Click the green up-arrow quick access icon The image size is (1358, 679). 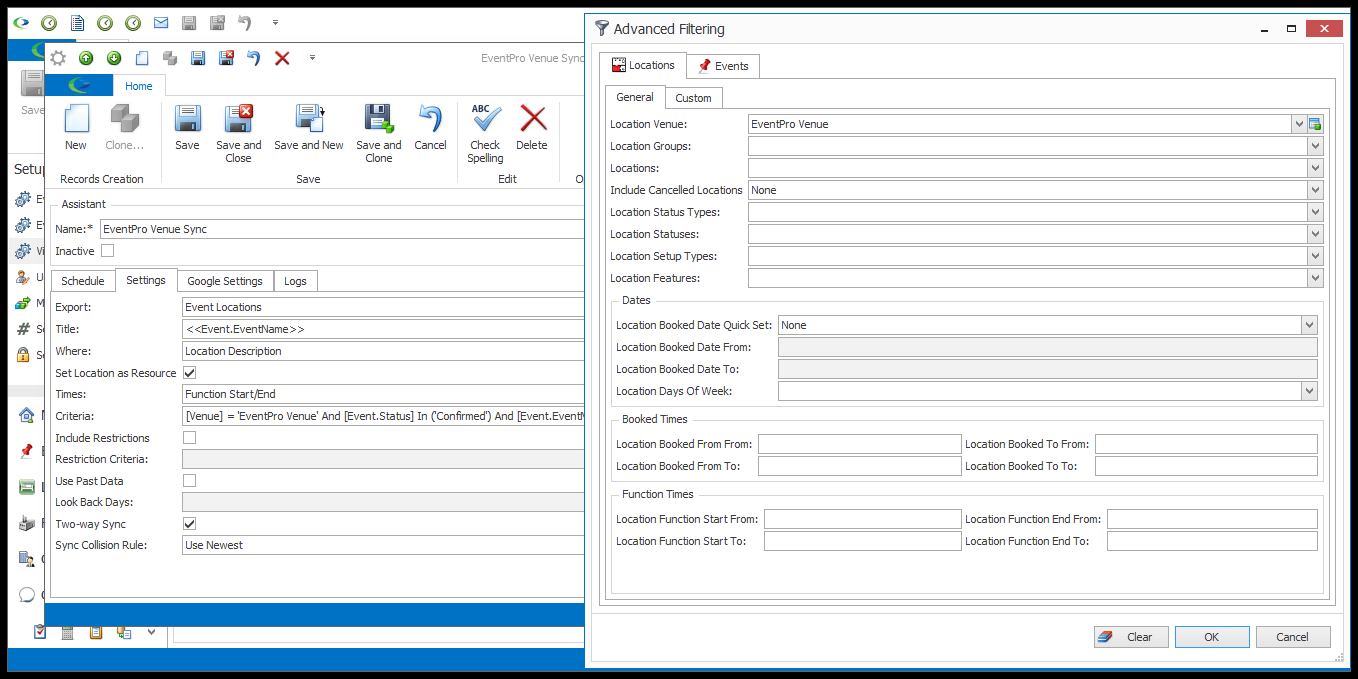click(x=86, y=58)
